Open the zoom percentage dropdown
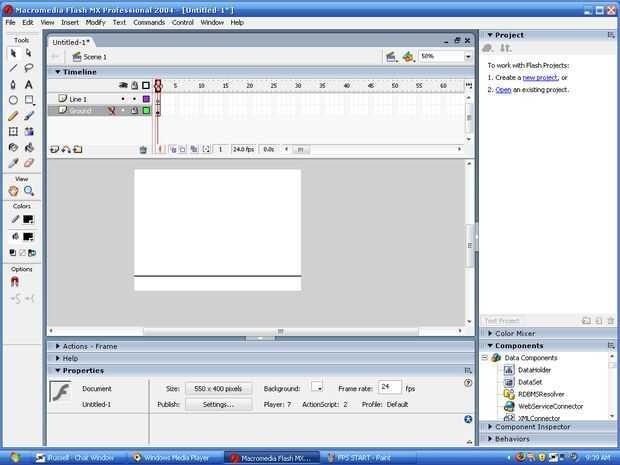The width and height of the screenshot is (620, 465). click(468, 57)
